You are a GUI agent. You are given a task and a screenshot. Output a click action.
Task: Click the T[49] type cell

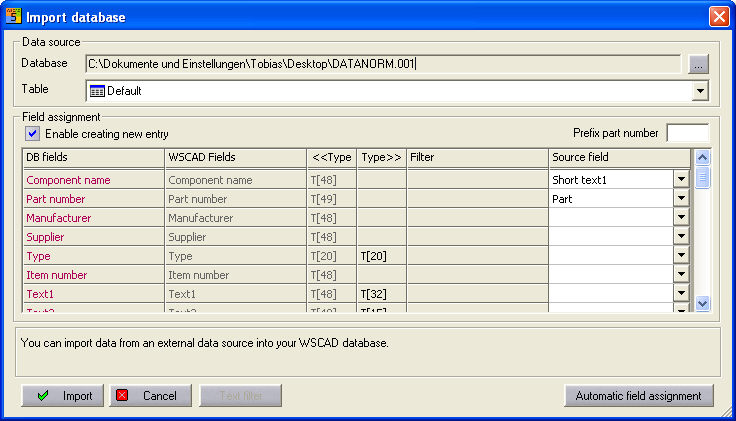point(332,199)
